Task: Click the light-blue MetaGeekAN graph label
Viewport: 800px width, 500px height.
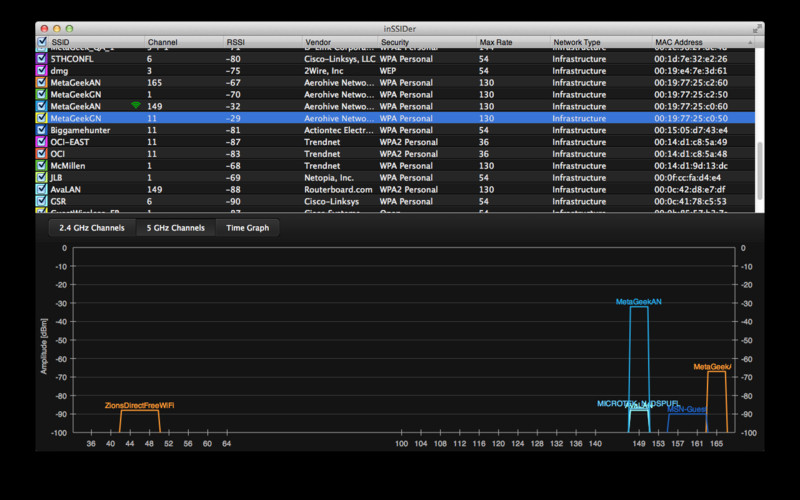Action: tap(638, 302)
